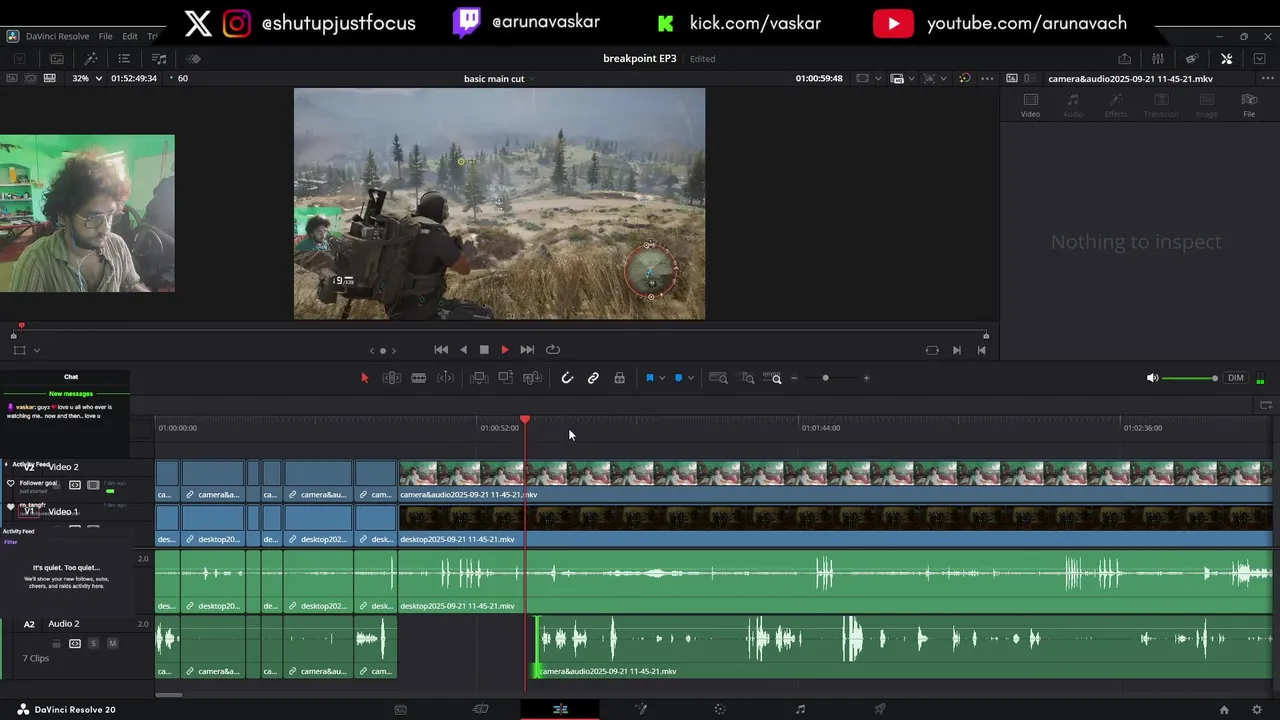Toggle auto track selector on Video 2
The height and width of the screenshot is (720, 1280).
(x=75, y=485)
